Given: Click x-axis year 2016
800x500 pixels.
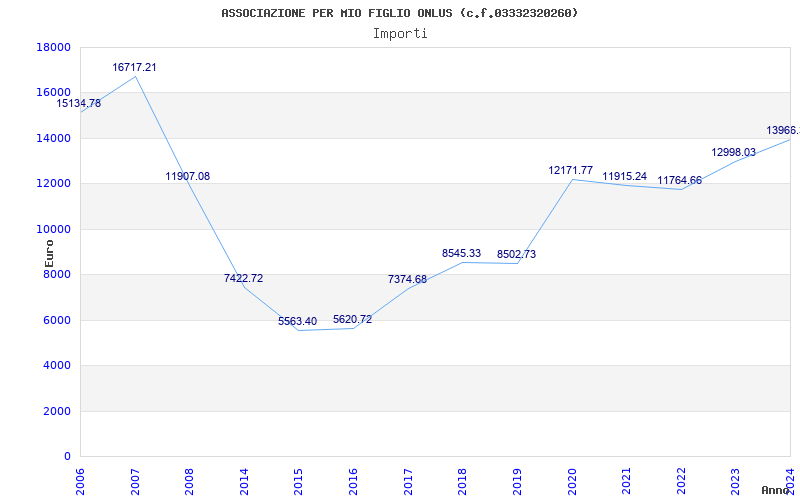Looking at the screenshot, I should 353,482.
